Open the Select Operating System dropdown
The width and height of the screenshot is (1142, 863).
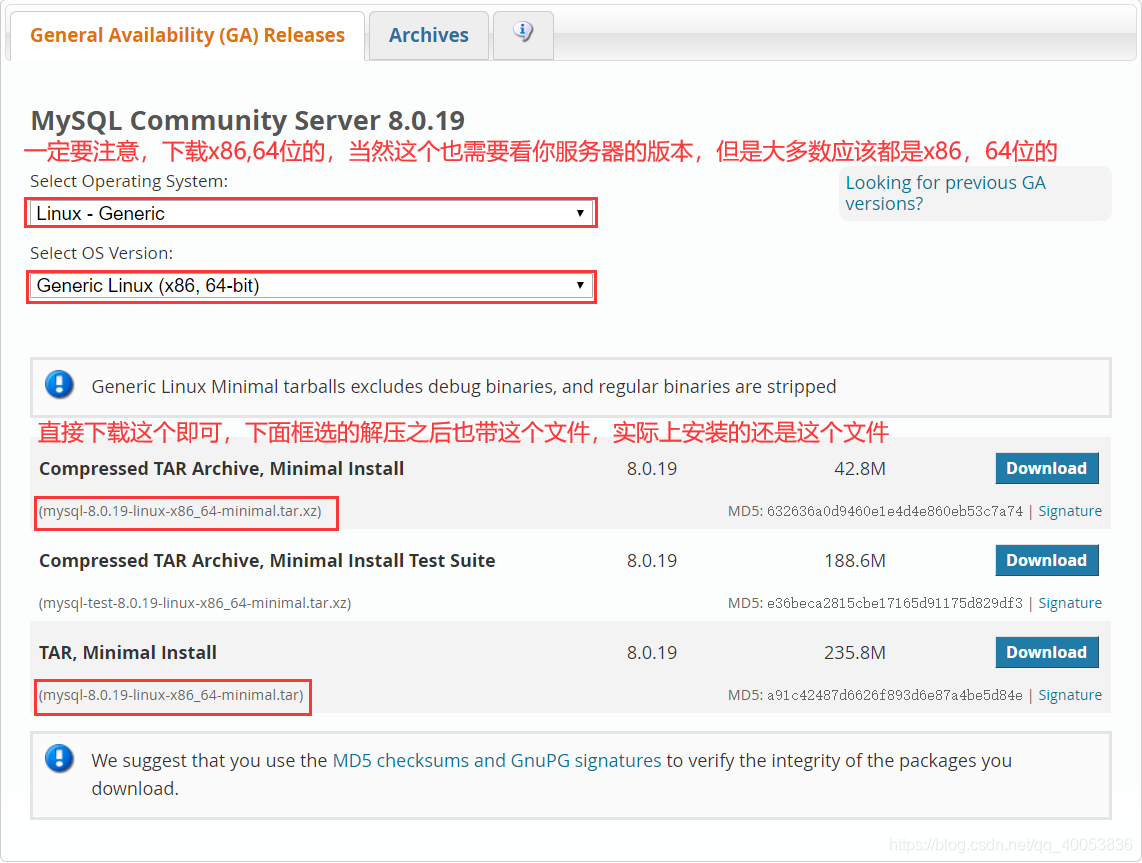point(311,213)
